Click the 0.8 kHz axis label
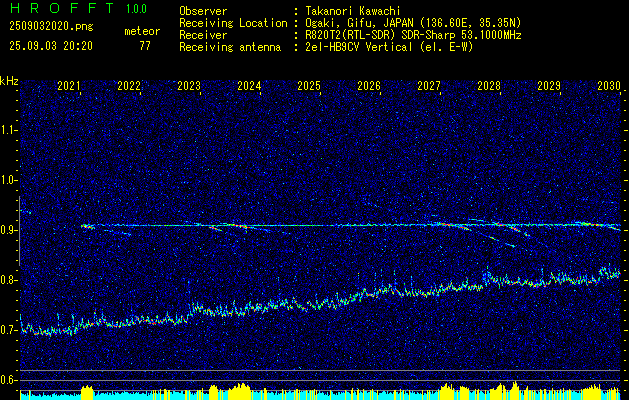This screenshot has height=400, width=629. pos(9,280)
